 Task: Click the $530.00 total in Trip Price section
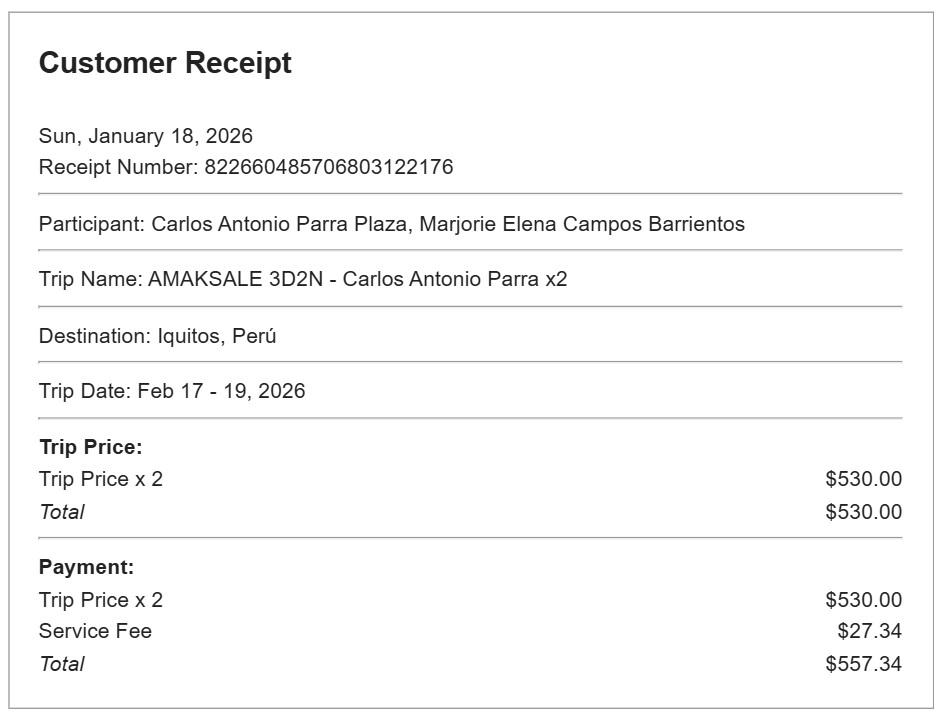click(863, 512)
